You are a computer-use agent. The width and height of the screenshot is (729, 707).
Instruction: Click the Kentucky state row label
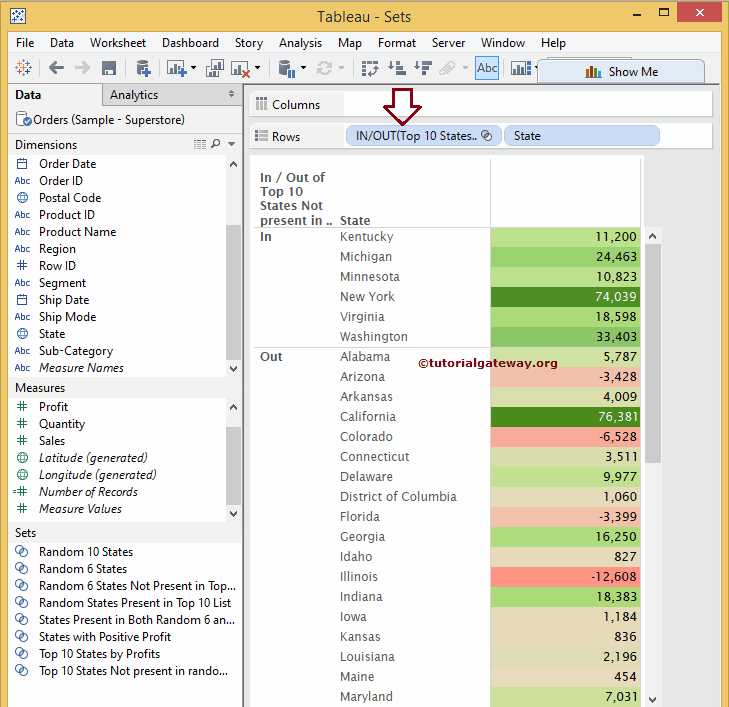[366, 237]
